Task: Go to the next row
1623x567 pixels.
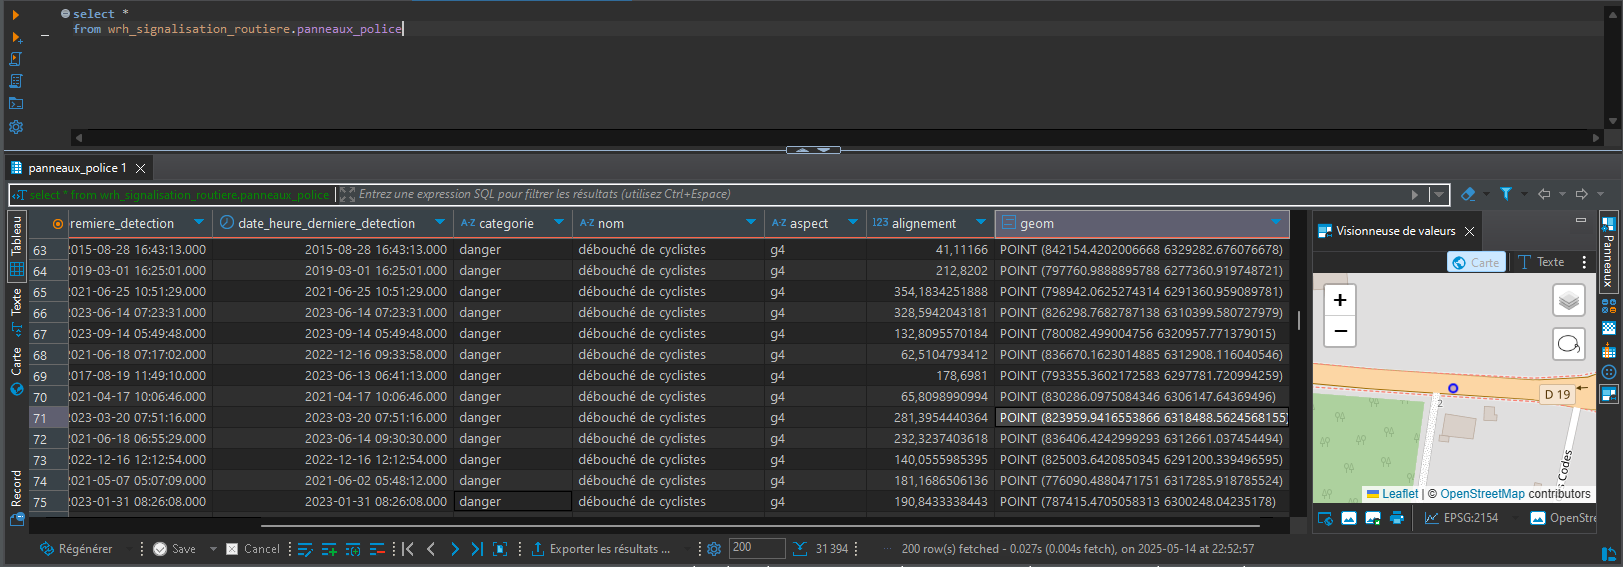Action: pyautogui.click(x=455, y=549)
